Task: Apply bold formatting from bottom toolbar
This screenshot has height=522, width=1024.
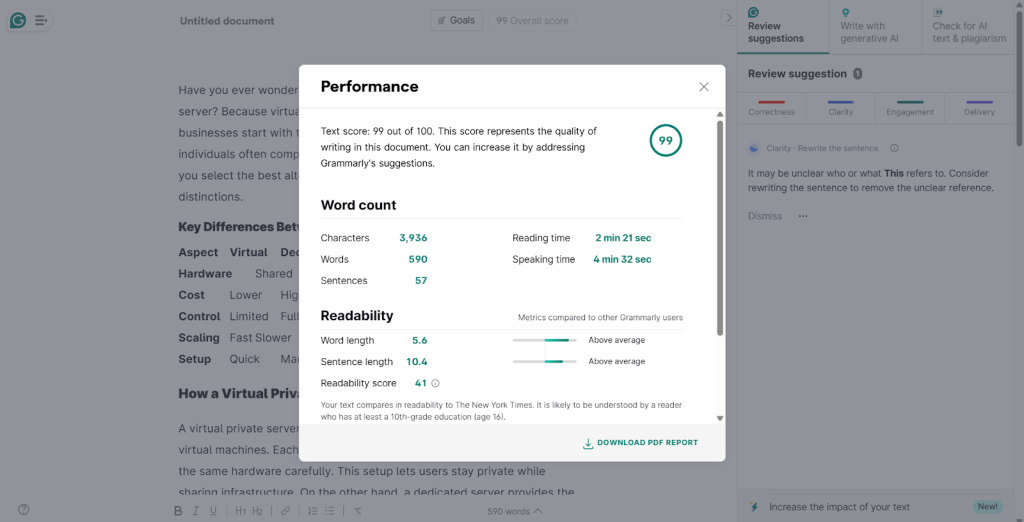Action: click(179, 511)
